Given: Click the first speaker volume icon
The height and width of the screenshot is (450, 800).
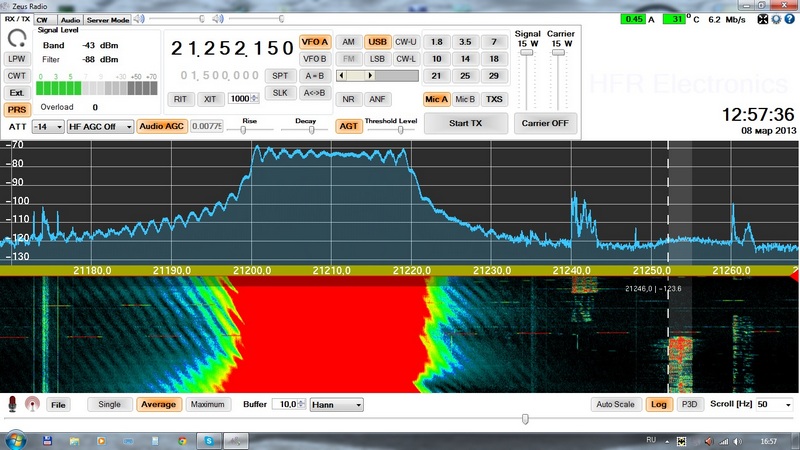Looking at the screenshot, I should tap(140, 19).
